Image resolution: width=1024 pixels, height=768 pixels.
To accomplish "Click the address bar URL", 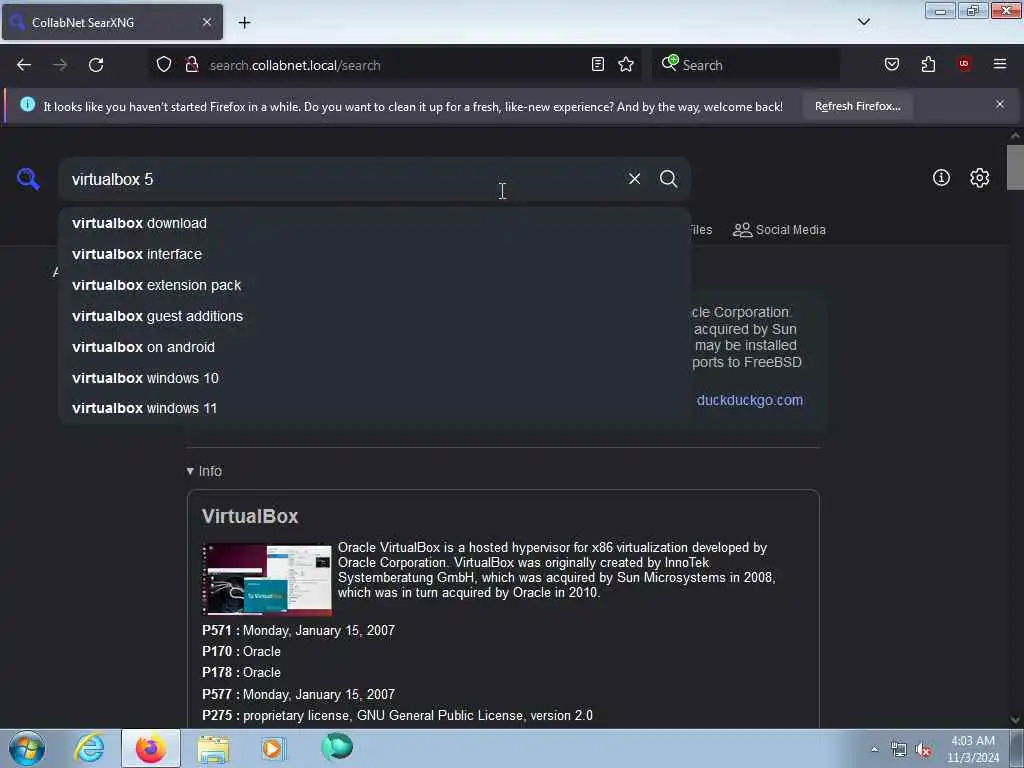I will tap(295, 65).
